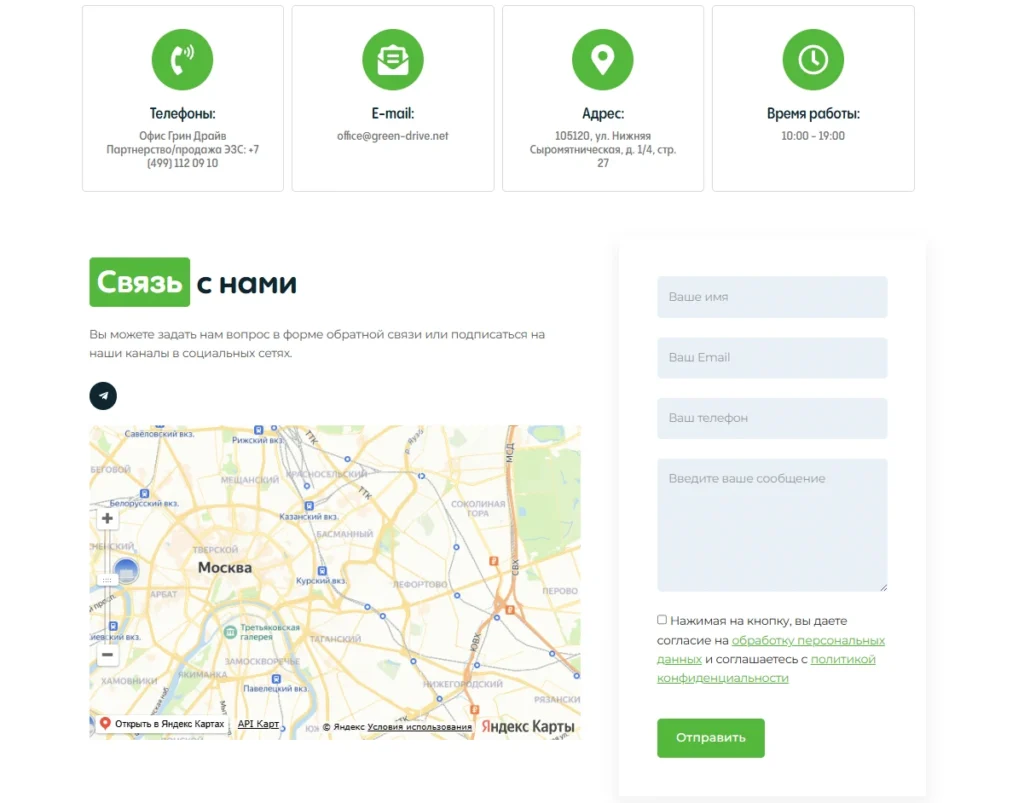Click the map zoom slider handle

click(x=107, y=580)
